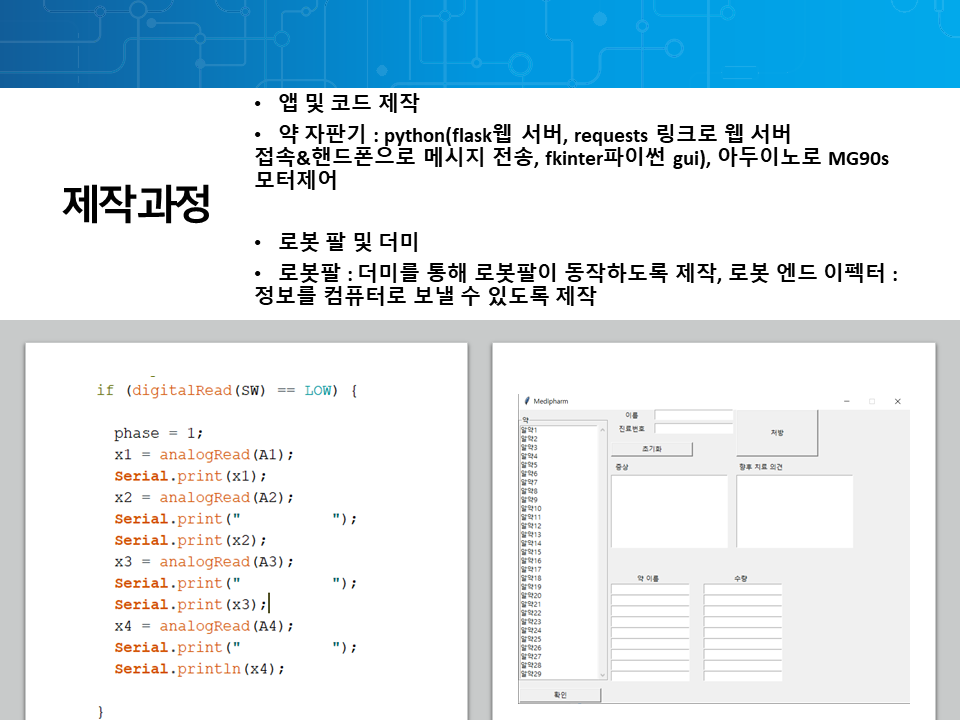
Task: Select 알약13 in the pill list
Action: point(531,534)
